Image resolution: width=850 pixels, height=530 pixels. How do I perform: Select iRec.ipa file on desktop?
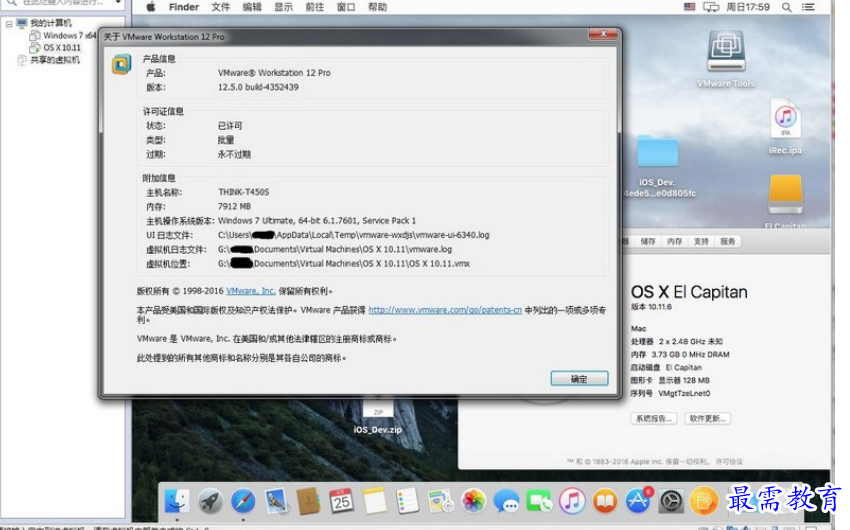click(785, 126)
